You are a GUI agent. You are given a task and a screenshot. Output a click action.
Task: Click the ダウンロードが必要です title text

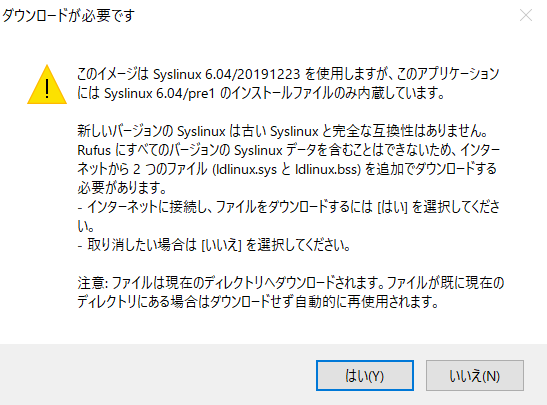coord(68,15)
